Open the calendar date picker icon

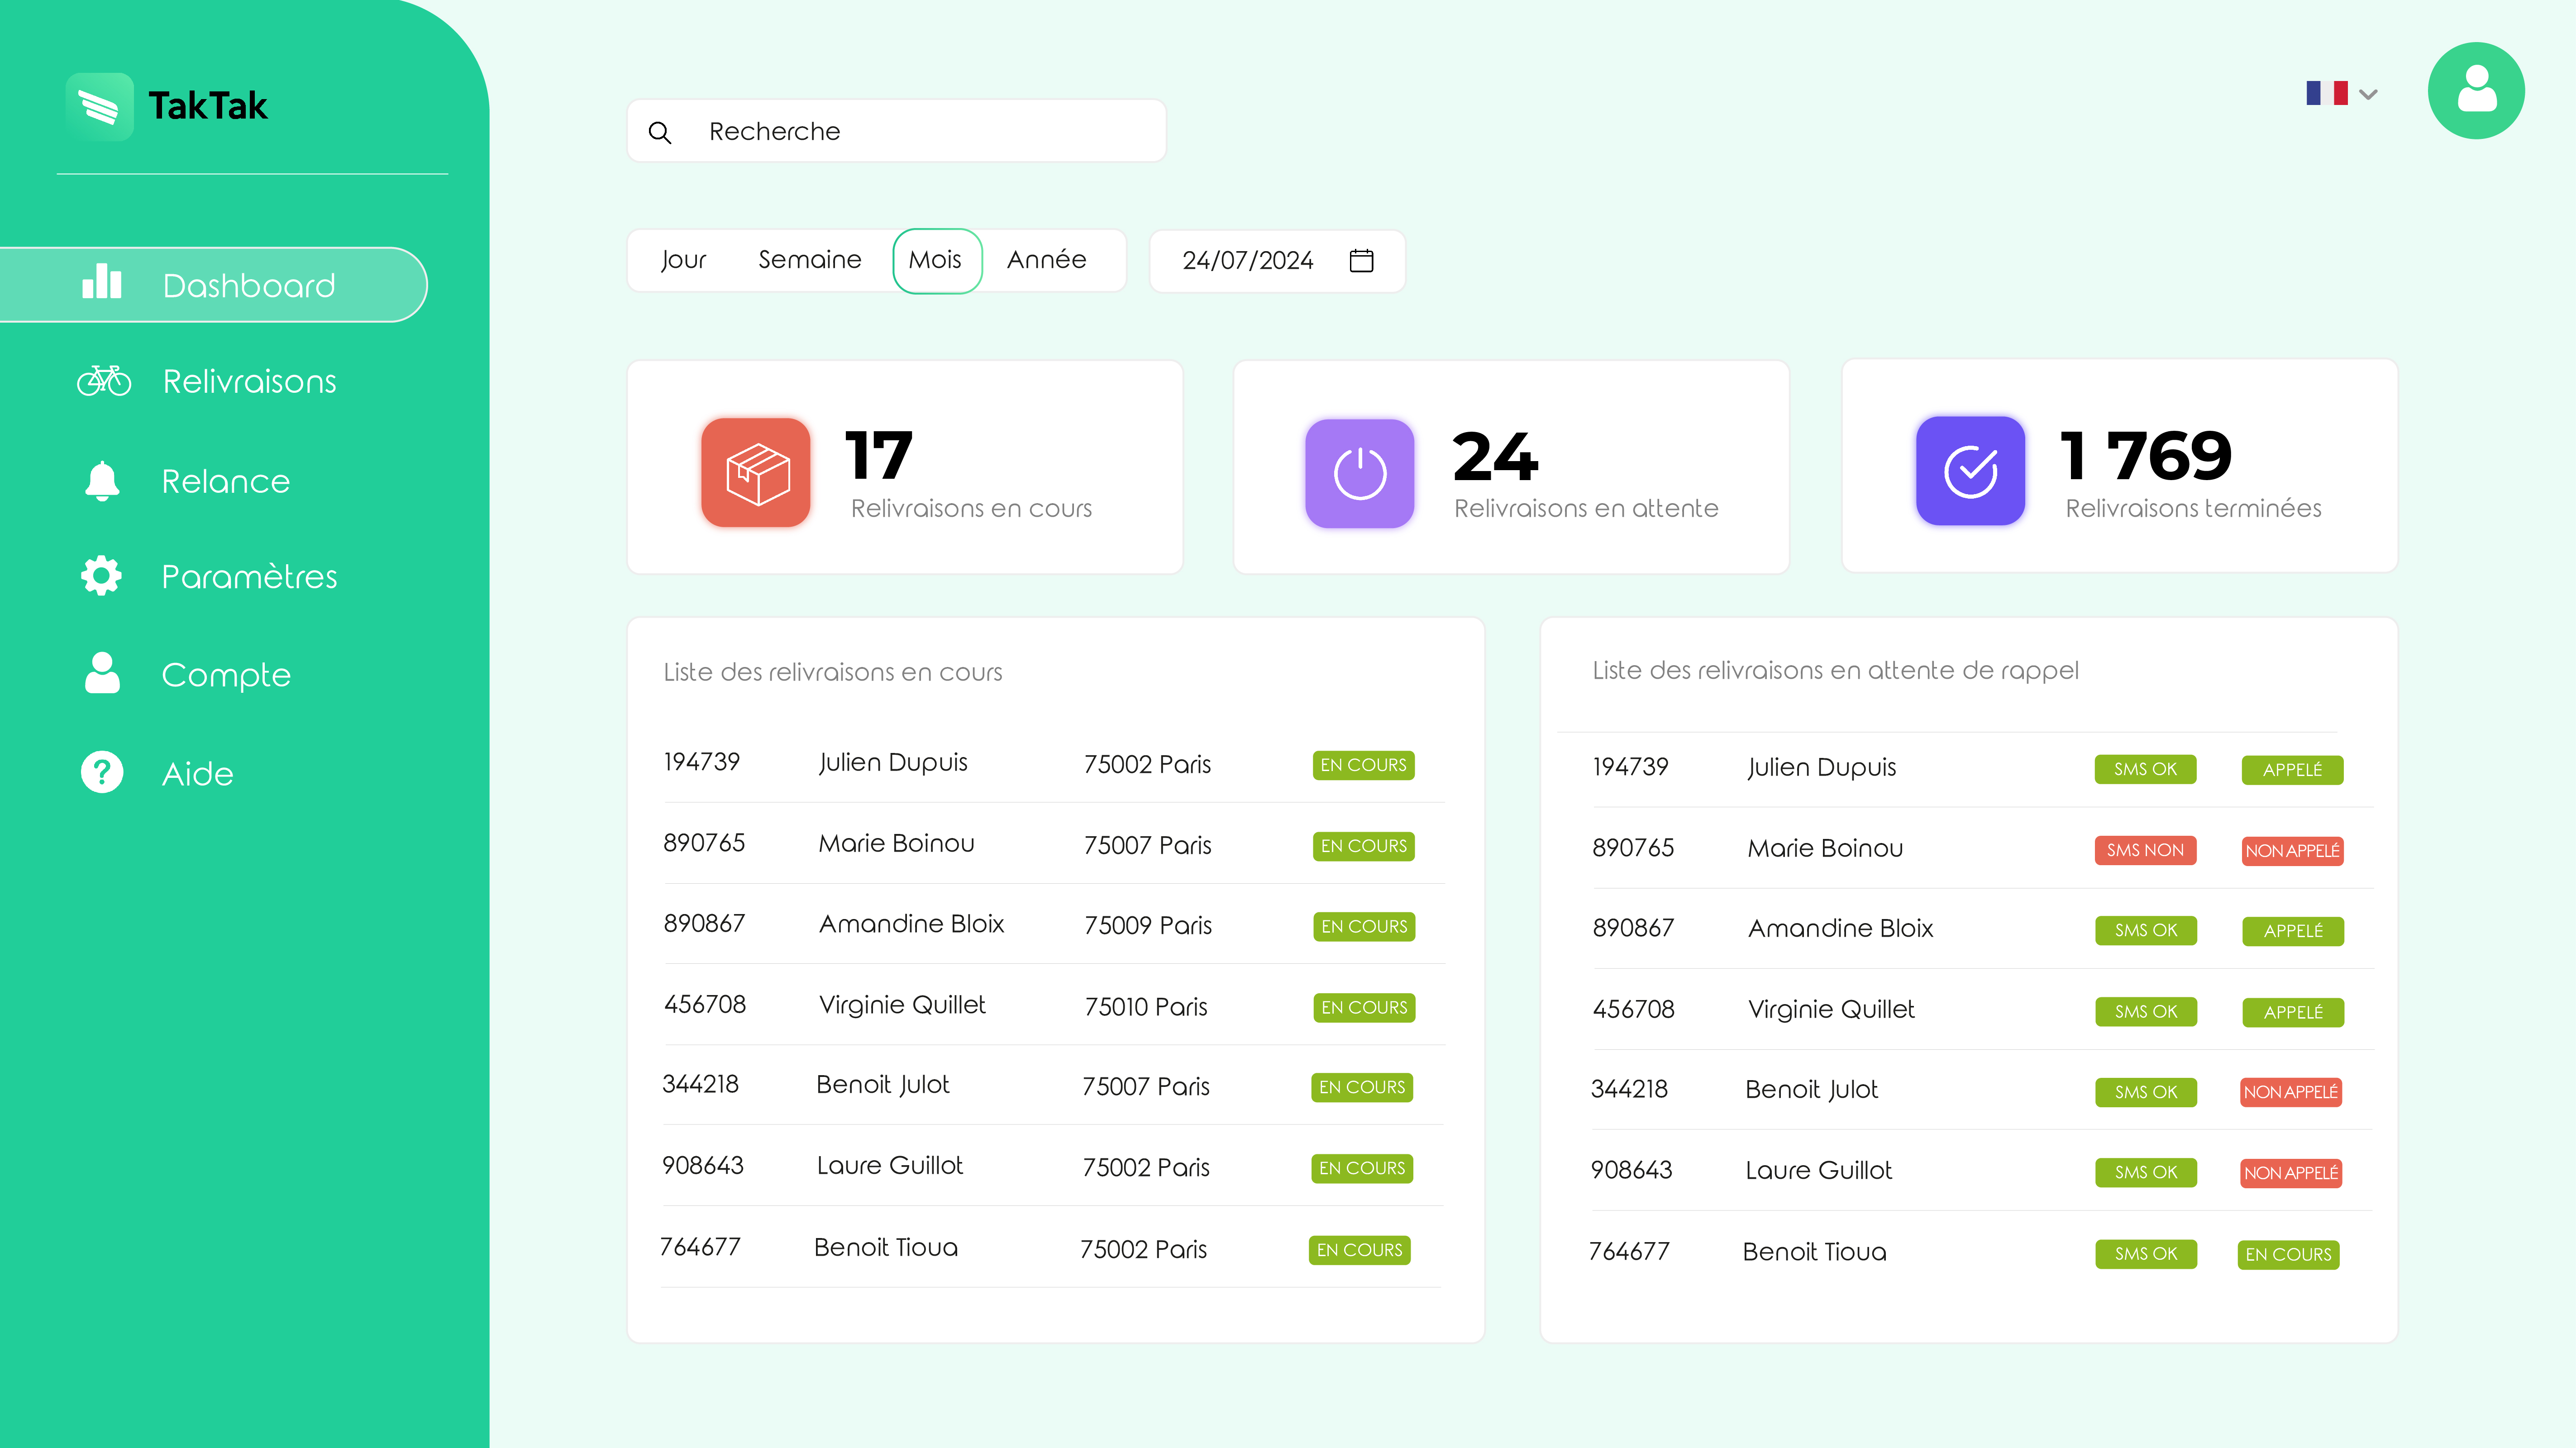click(x=1362, y=260)
